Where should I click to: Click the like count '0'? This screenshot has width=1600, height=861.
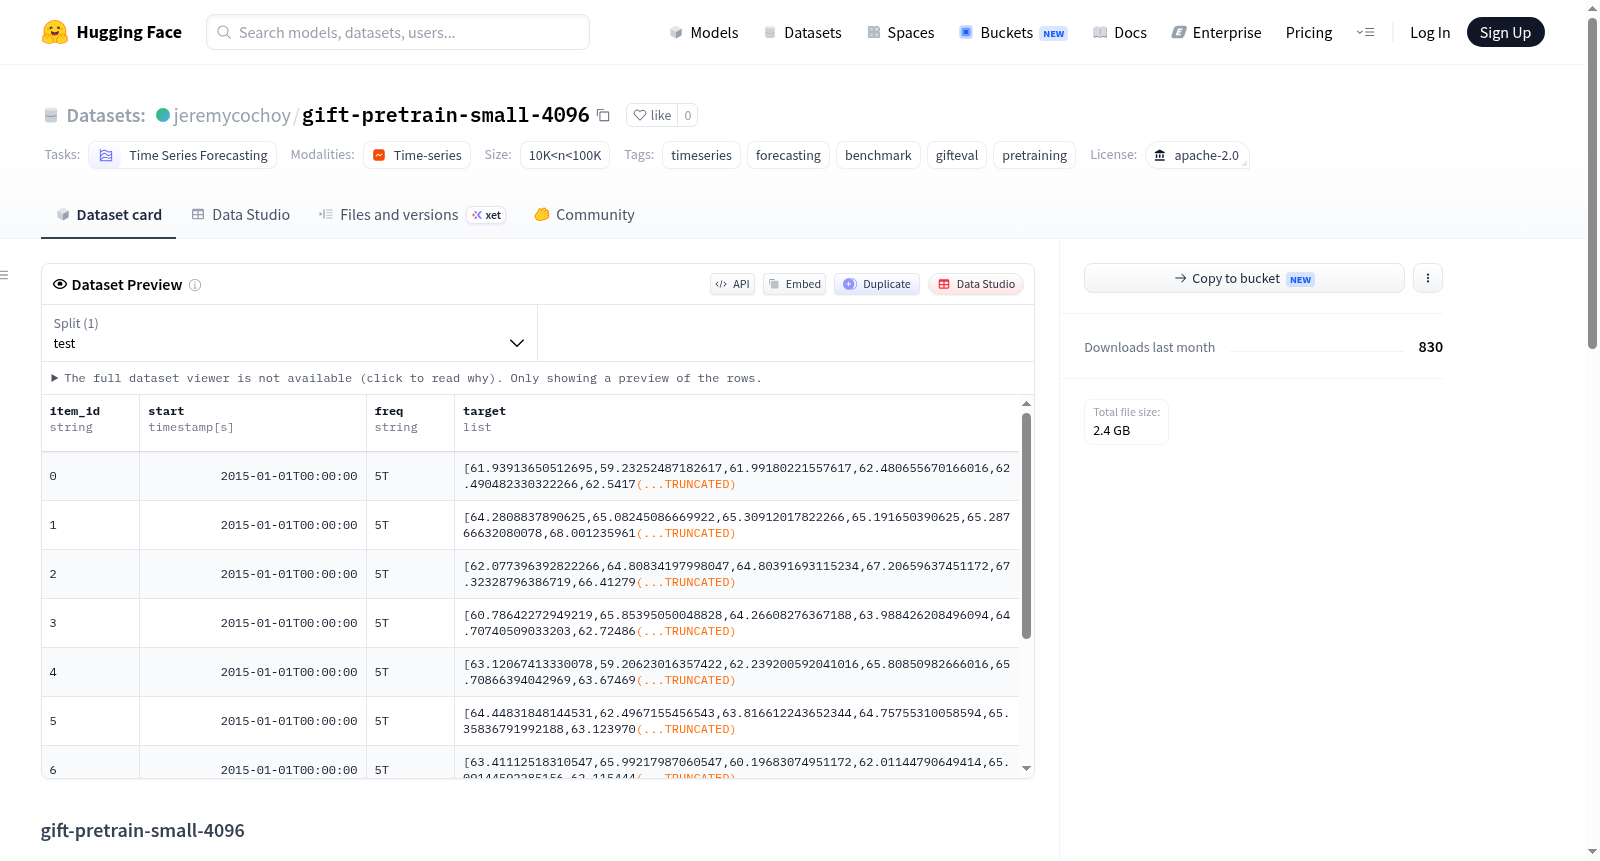coord(688,115)
